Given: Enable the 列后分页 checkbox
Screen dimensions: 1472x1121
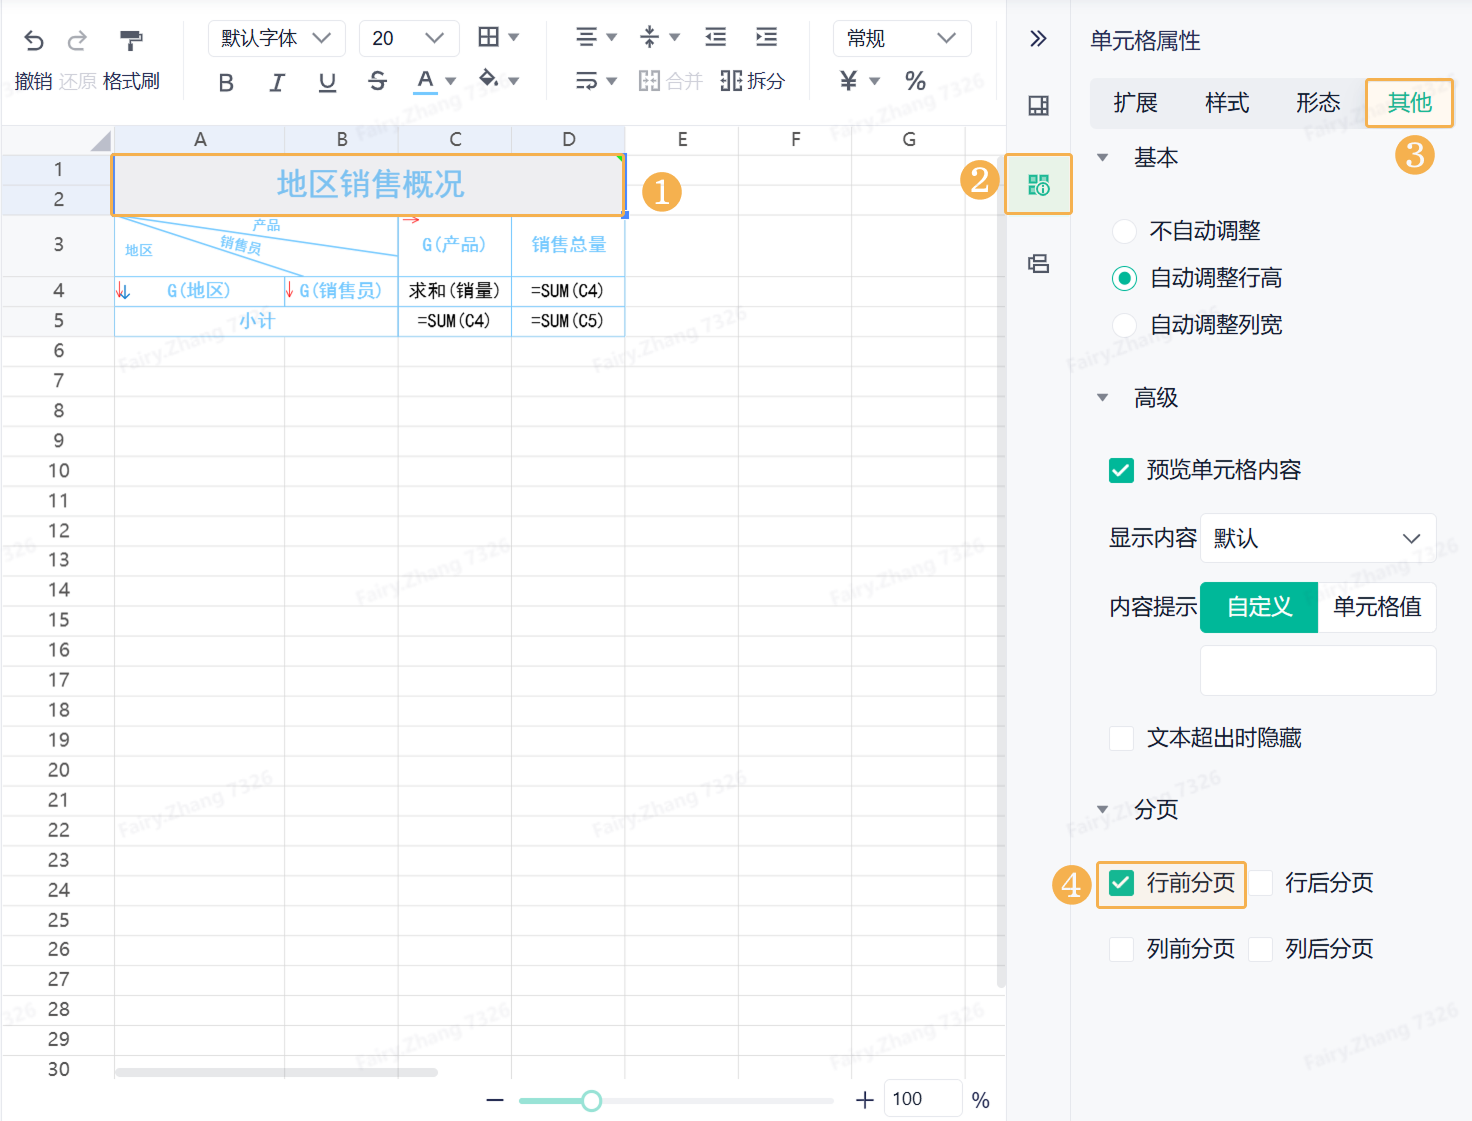Looking at the screenshot, I should (1260, 949).
